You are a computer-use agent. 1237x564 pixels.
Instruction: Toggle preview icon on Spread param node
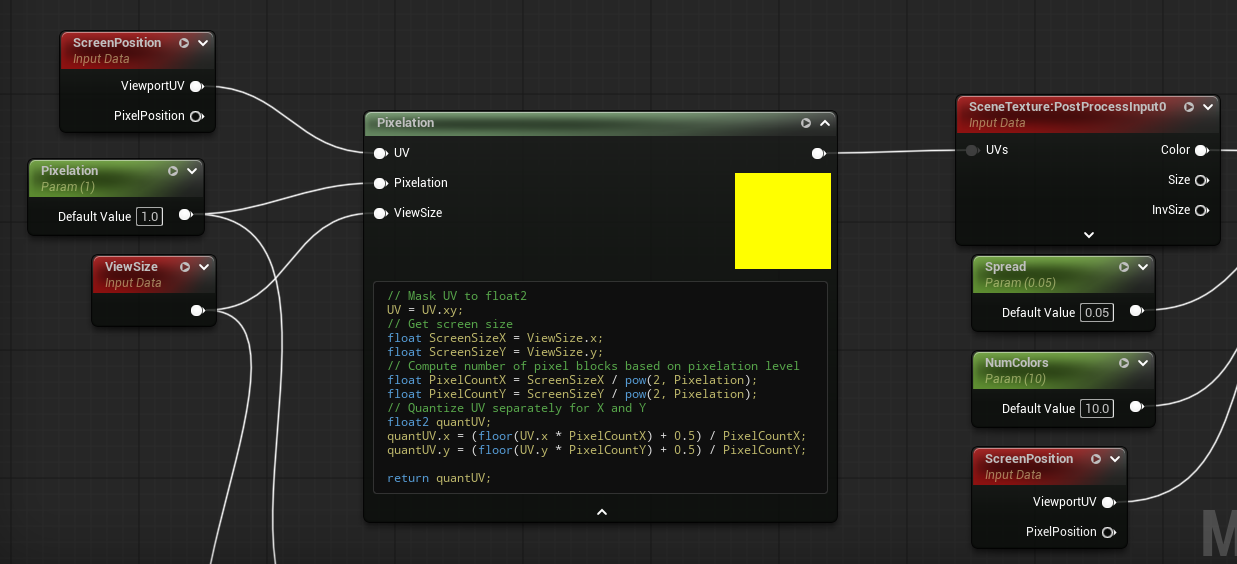click(1124, 267)
